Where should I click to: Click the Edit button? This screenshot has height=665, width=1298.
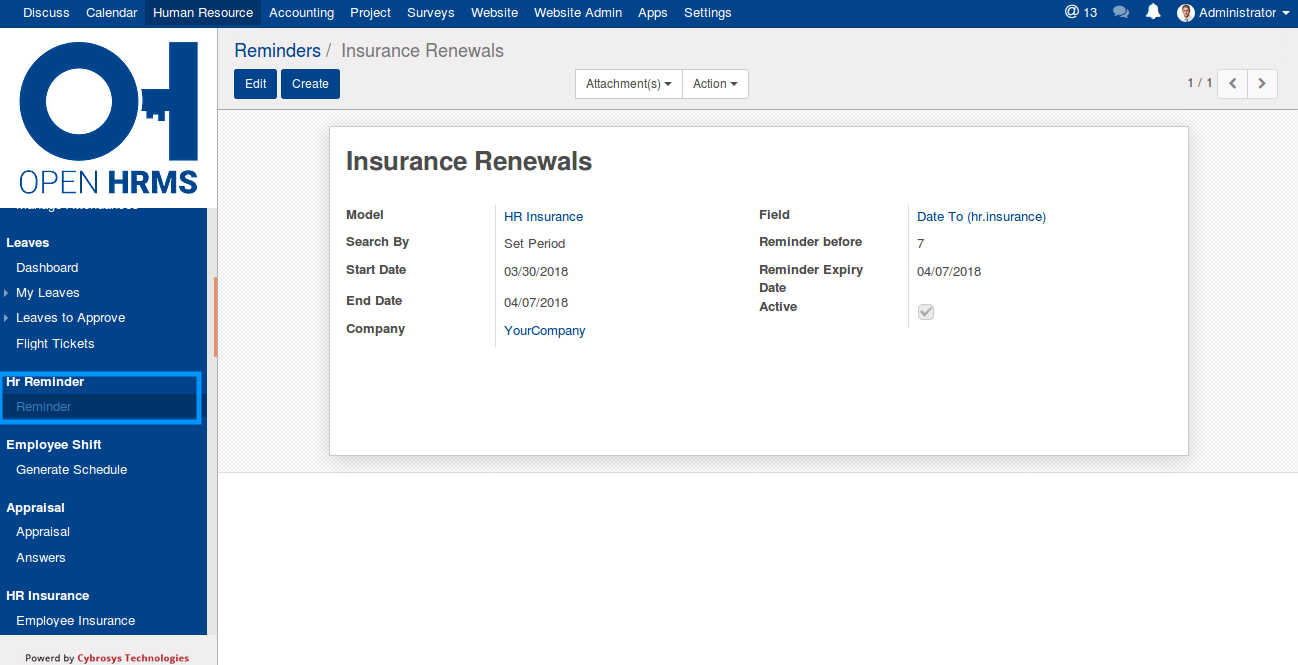point(256,84)
